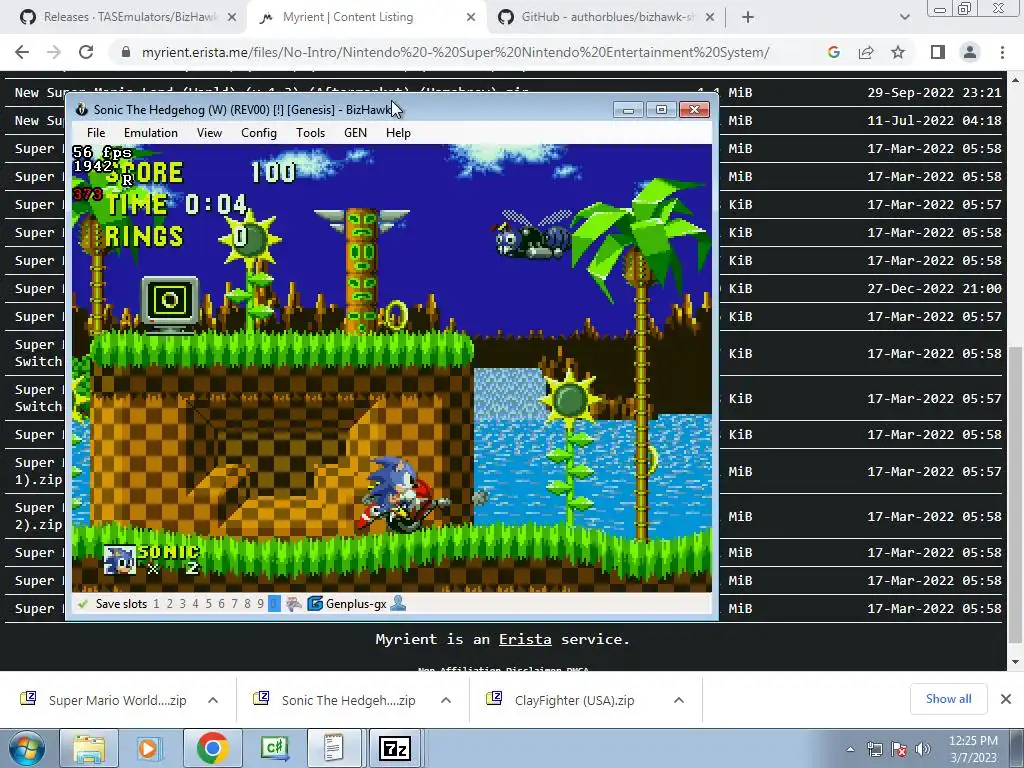
Task: Open the View menu in BizHawk
Action: tap(209, 133)
